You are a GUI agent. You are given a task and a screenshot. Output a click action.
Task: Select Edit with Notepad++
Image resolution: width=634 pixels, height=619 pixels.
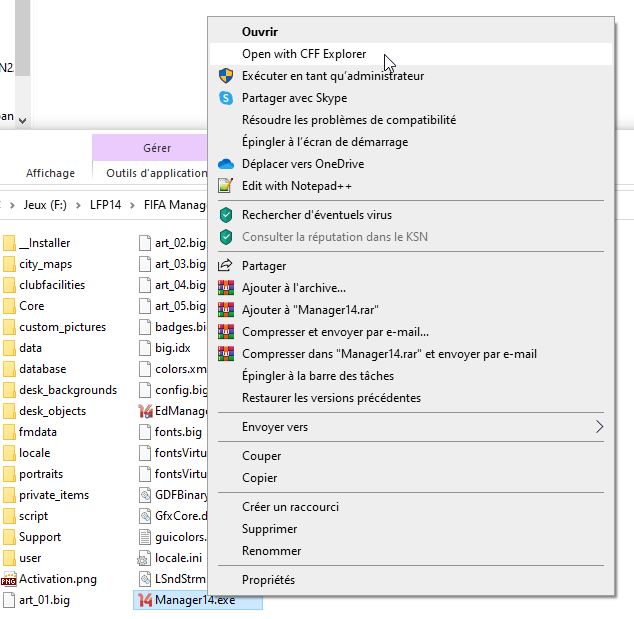(411, 186)
